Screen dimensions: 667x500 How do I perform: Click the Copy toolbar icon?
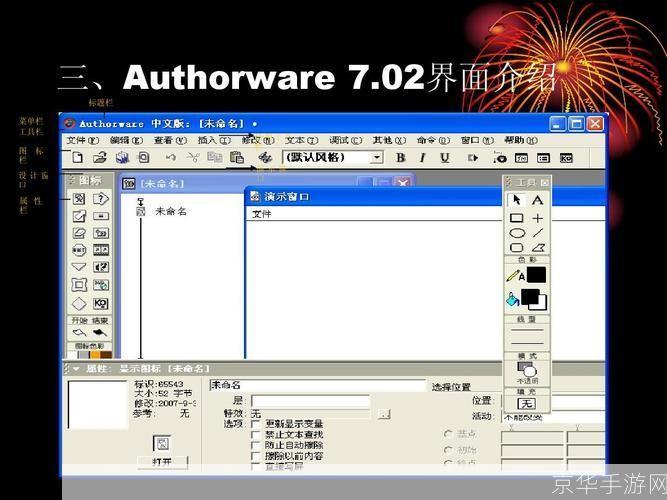click(x=214, y=157)
